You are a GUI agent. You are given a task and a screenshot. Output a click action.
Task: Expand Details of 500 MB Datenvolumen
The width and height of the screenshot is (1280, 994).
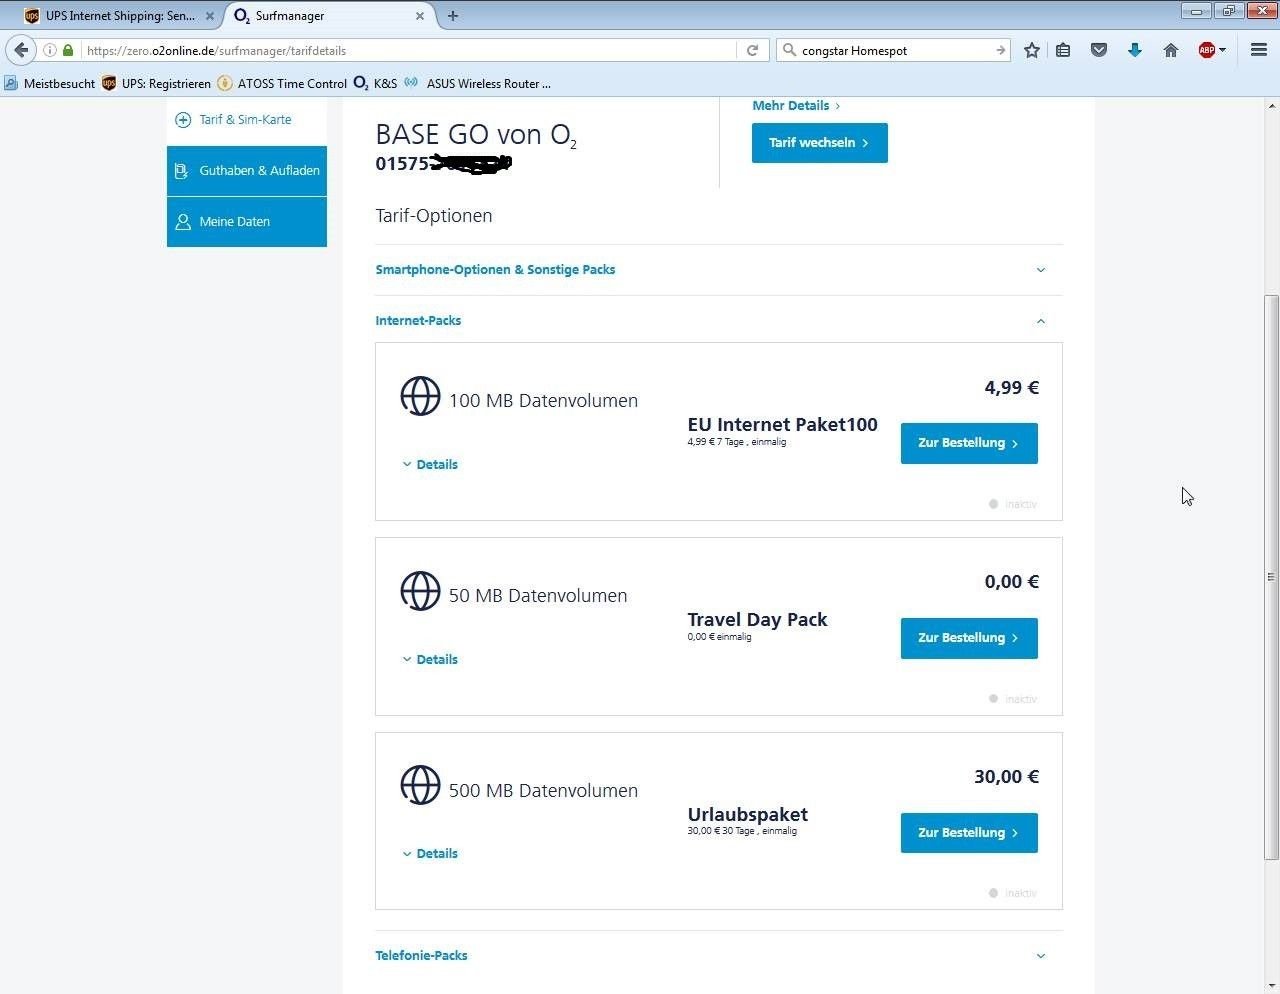(x=430, y=854)
